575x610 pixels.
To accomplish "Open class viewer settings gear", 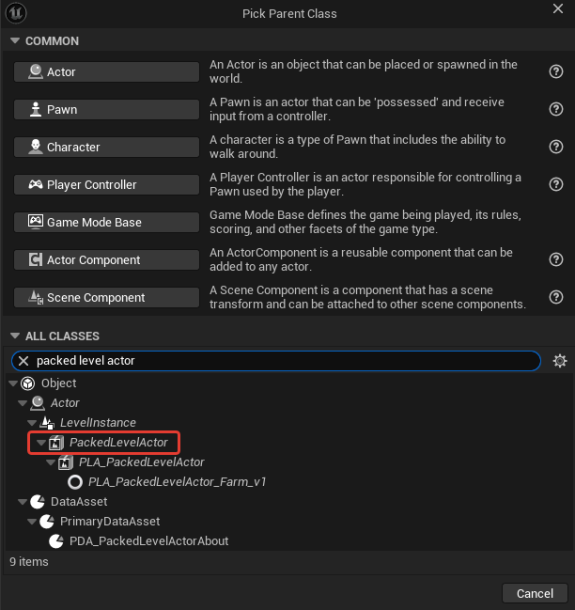I will pos(560,361).
